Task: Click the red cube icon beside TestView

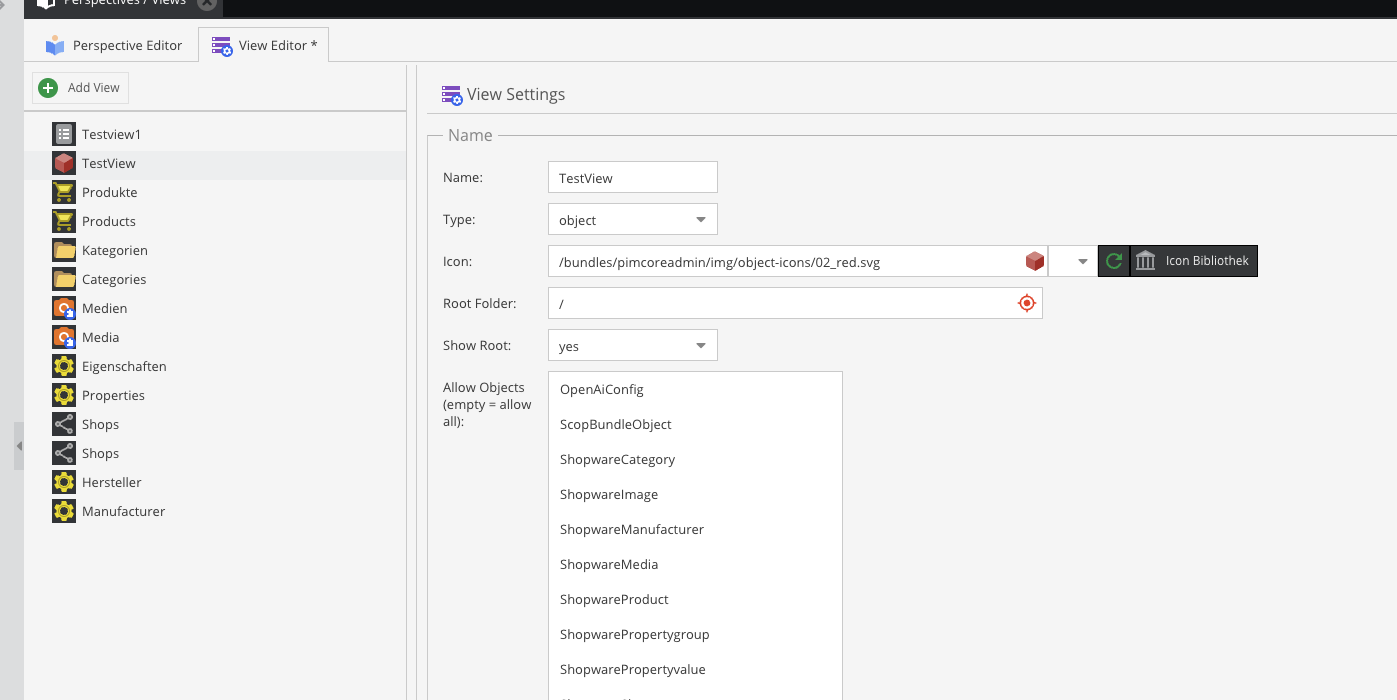Action: 64,163
